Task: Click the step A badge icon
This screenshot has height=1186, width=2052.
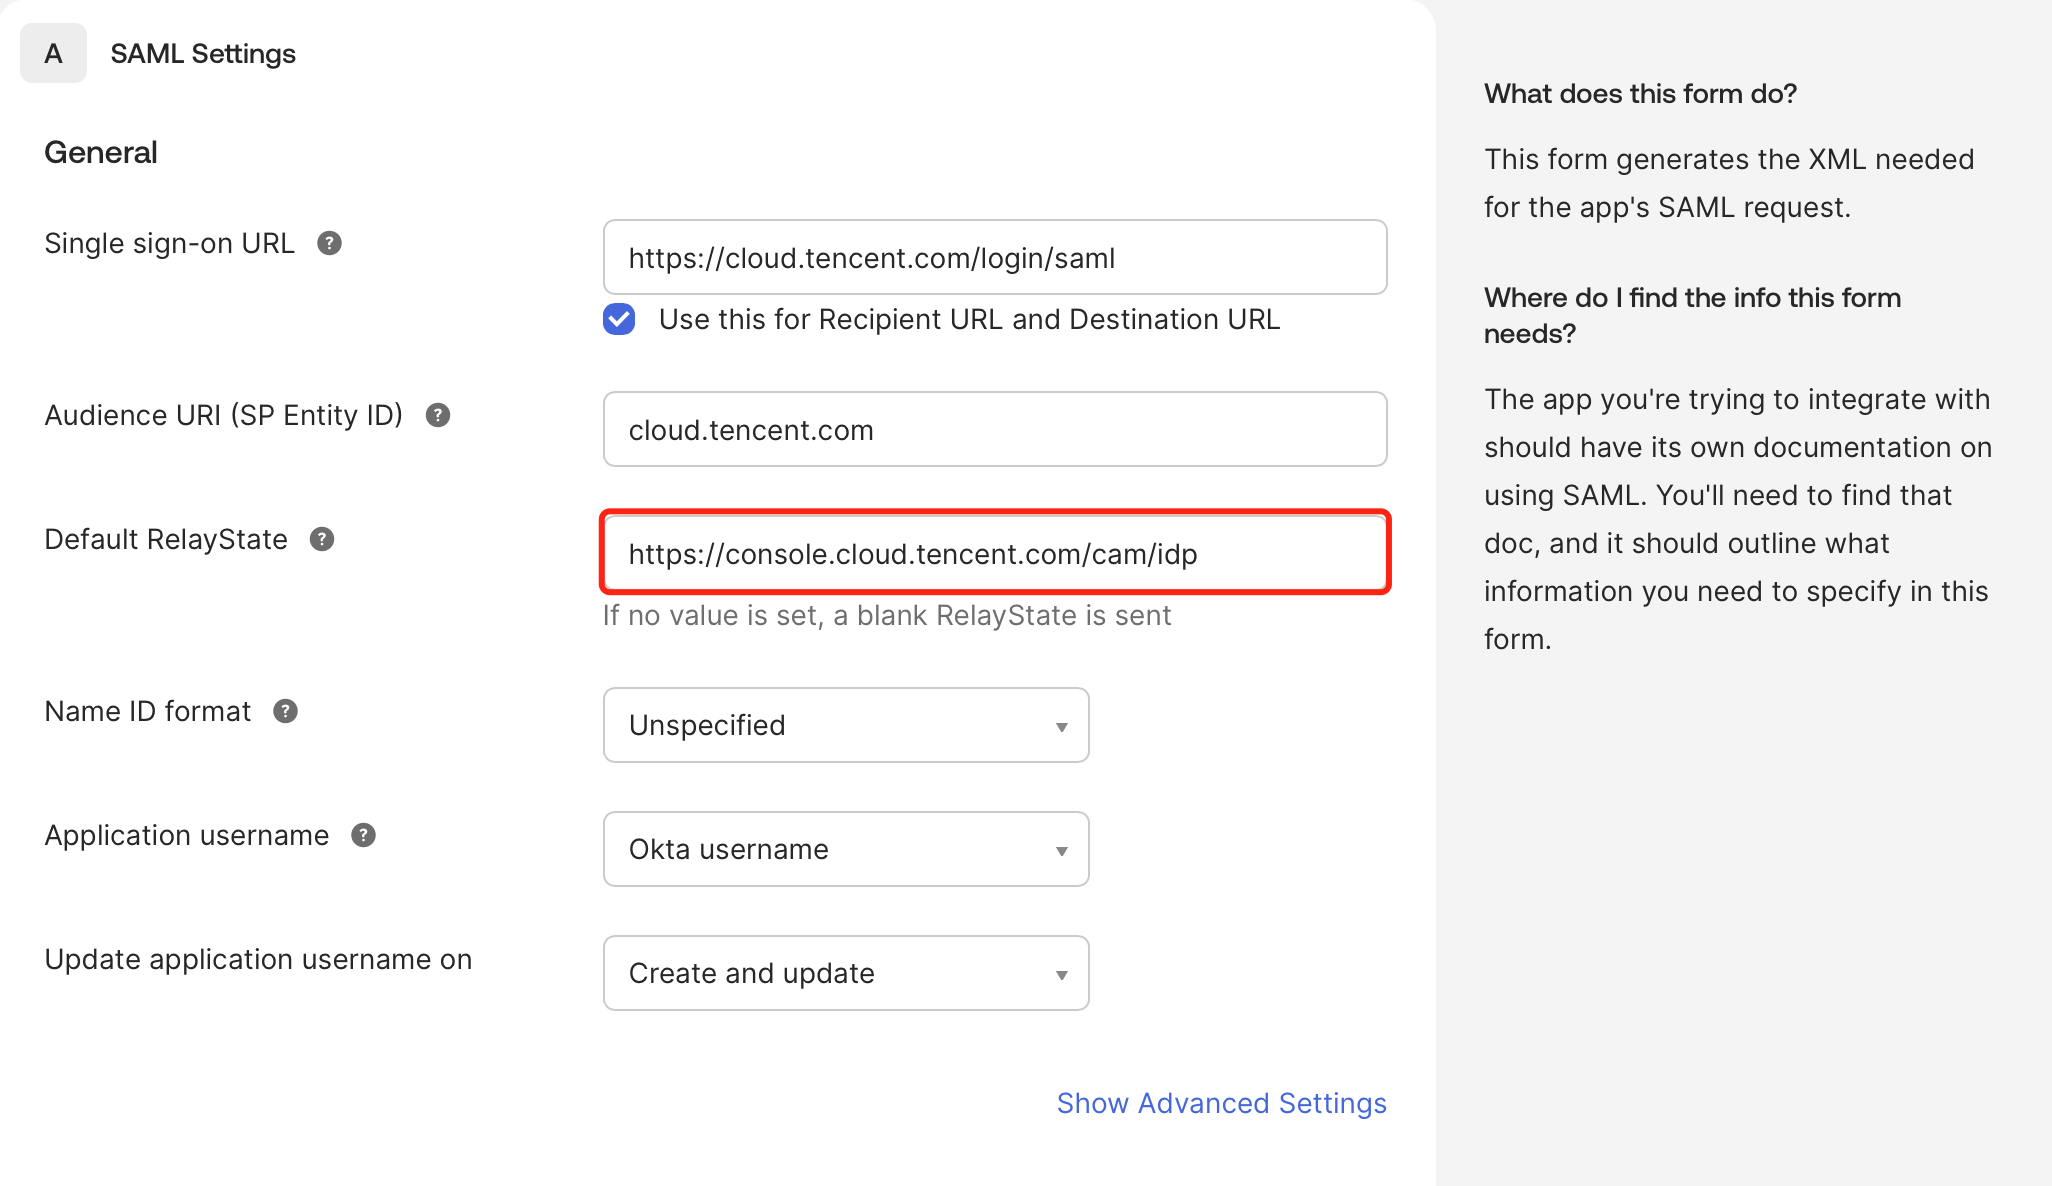Action: point(53,53)
